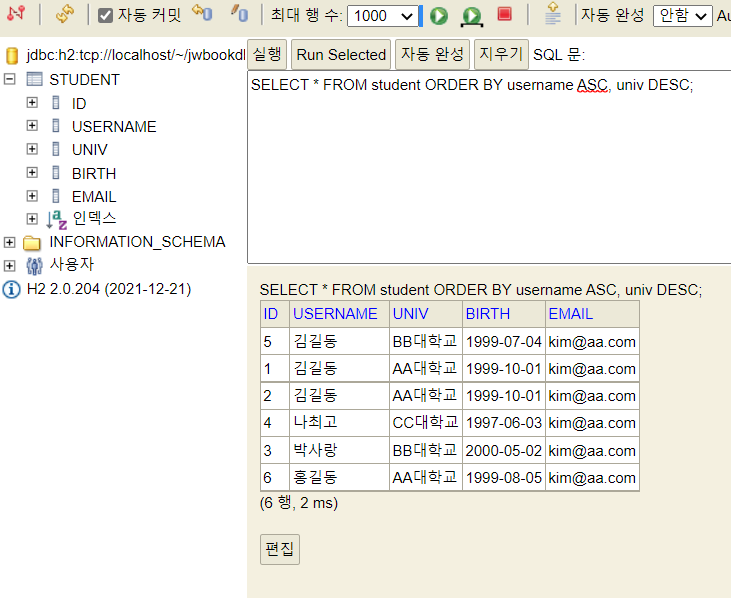Image resolution: width=731 pixels, height=598 pixels.
Task: Expand the USERNAME column node
Action: pos(32,125)
